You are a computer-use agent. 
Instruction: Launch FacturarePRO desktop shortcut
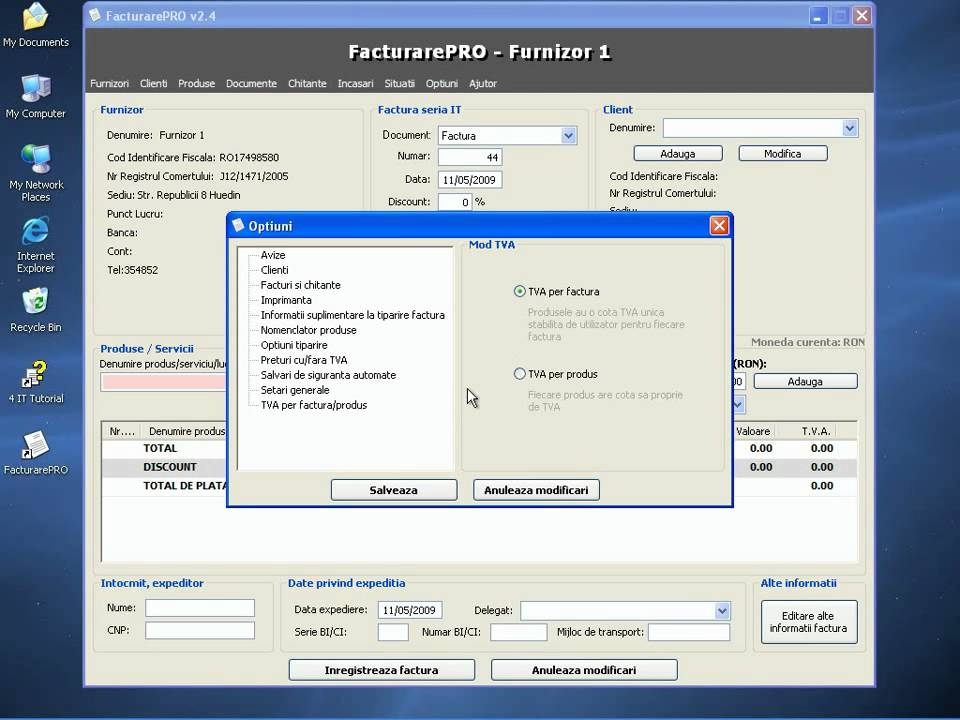36,453
